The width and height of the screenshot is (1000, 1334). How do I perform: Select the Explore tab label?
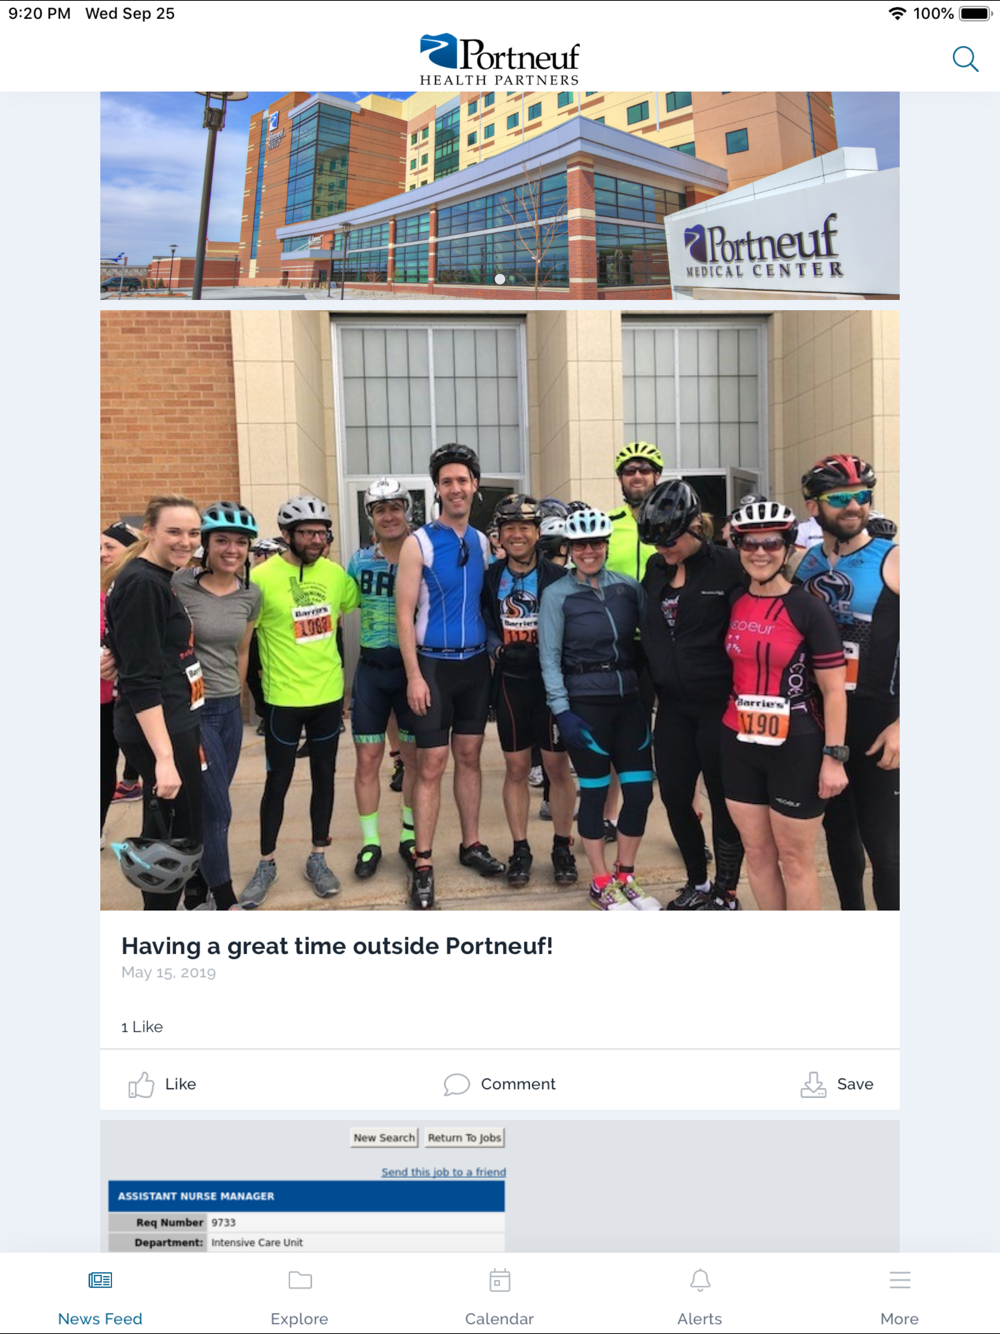coord(299,1319)
